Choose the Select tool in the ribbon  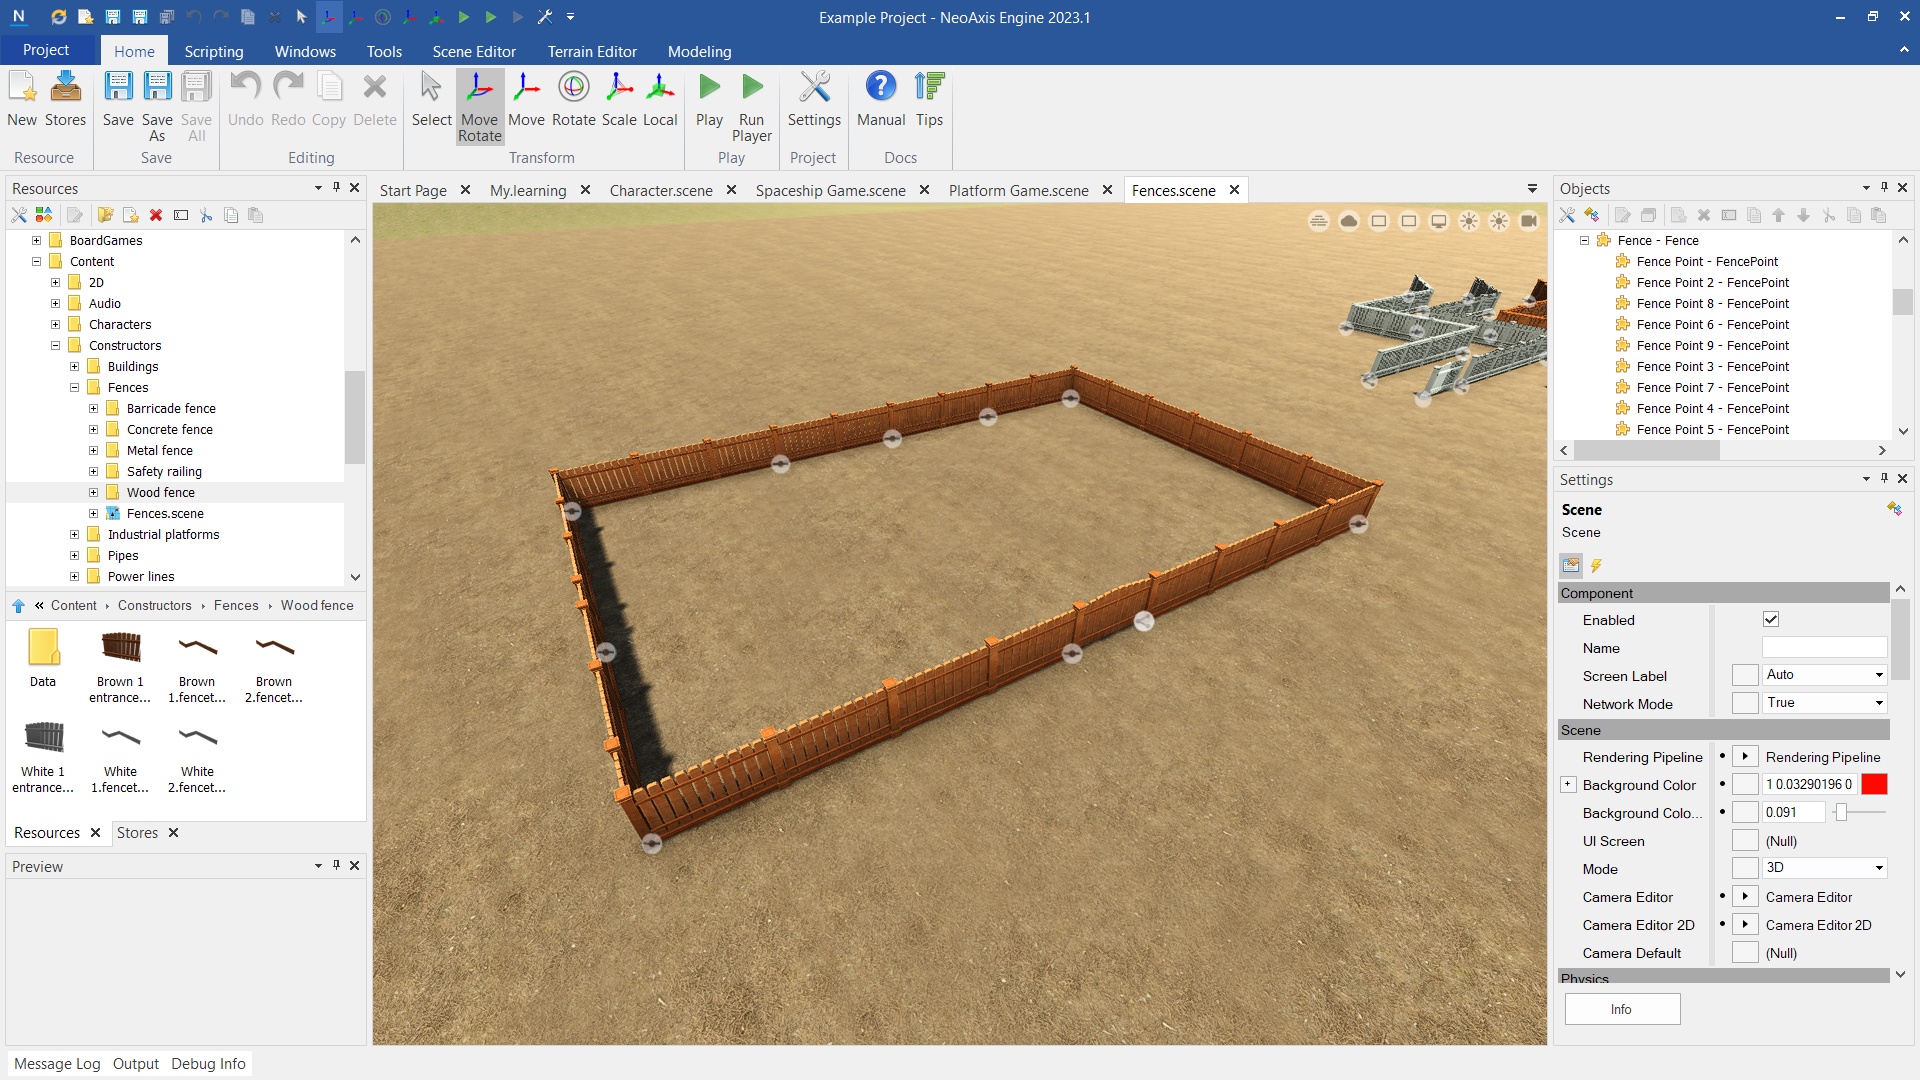coord(430,100)
